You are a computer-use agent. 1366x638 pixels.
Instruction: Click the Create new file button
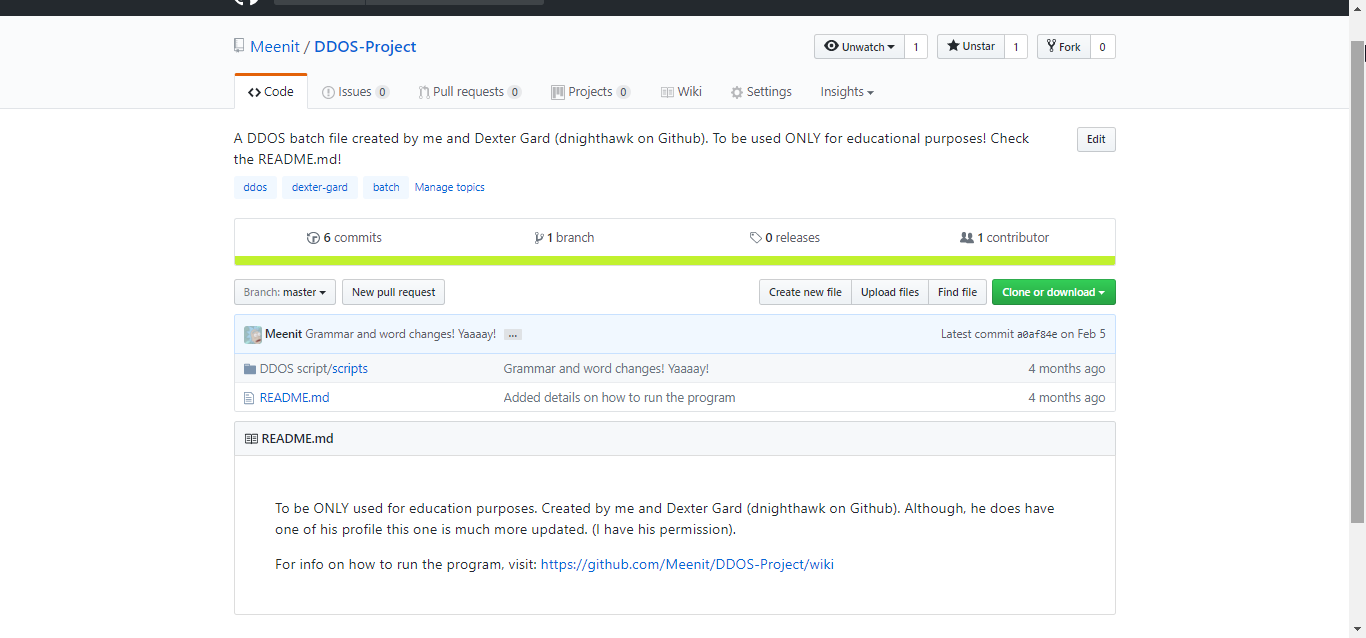805,292
